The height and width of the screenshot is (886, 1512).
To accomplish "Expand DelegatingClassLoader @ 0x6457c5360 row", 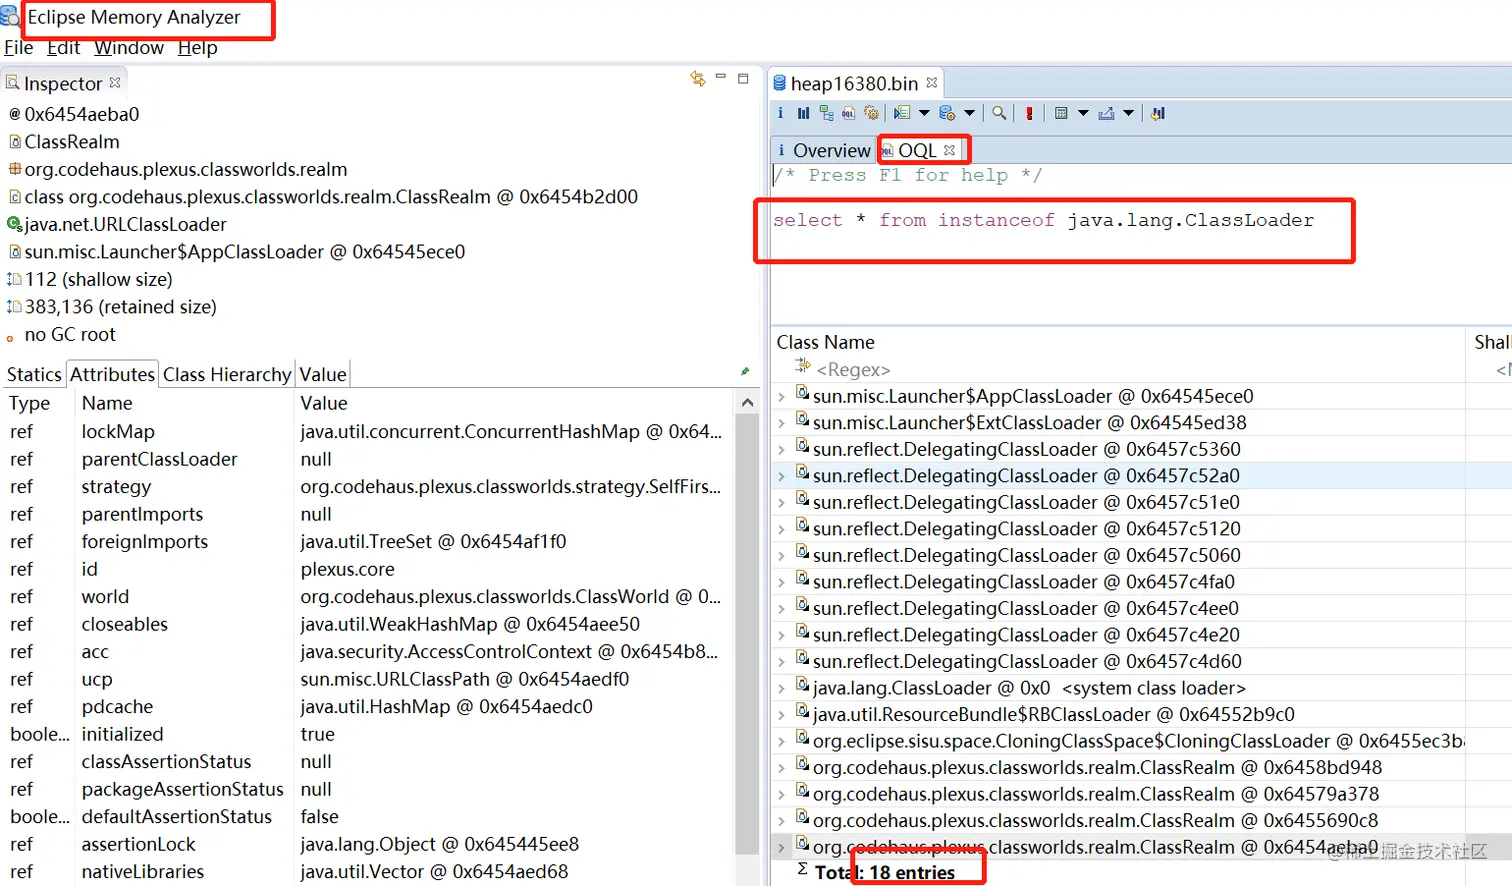I will [782, 450].
